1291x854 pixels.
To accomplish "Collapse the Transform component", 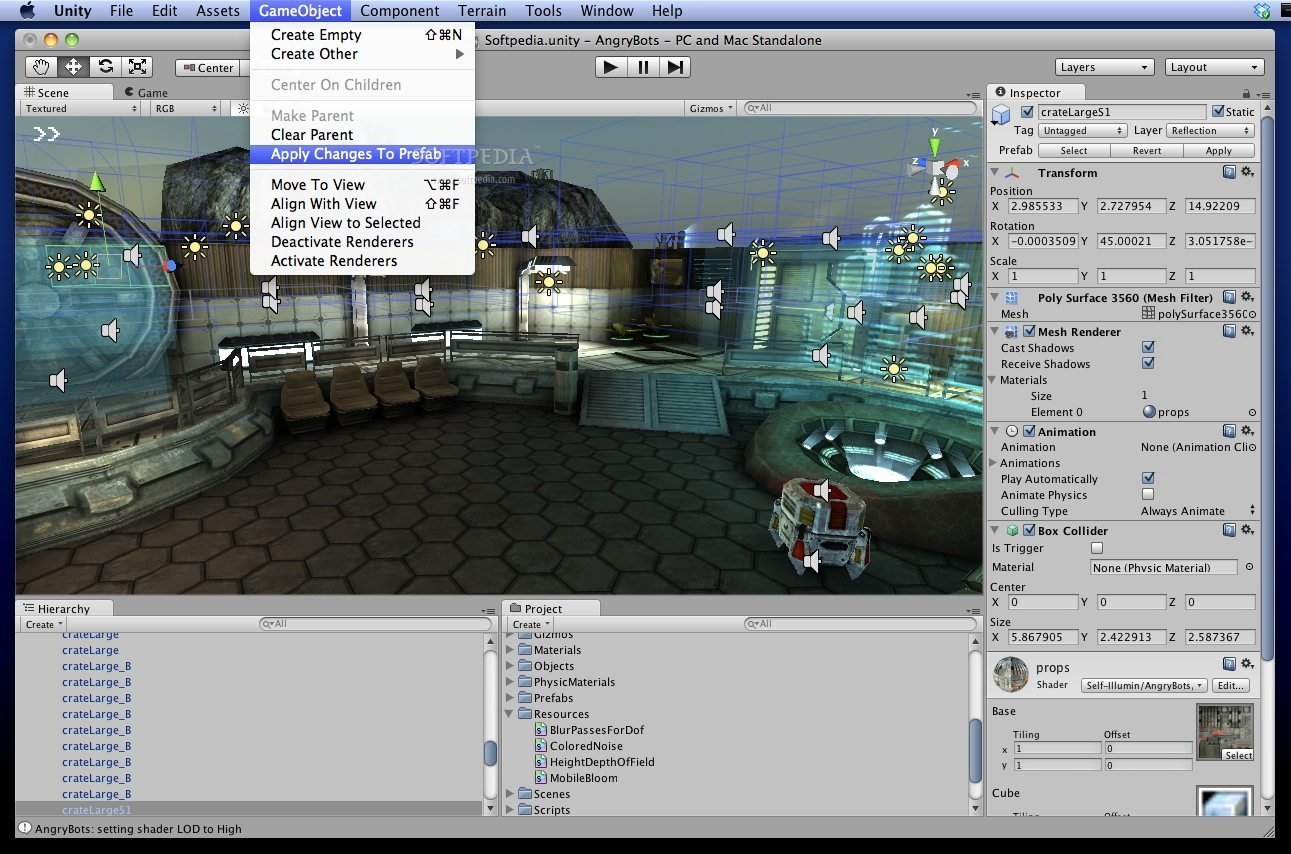I will click(996, 172).
